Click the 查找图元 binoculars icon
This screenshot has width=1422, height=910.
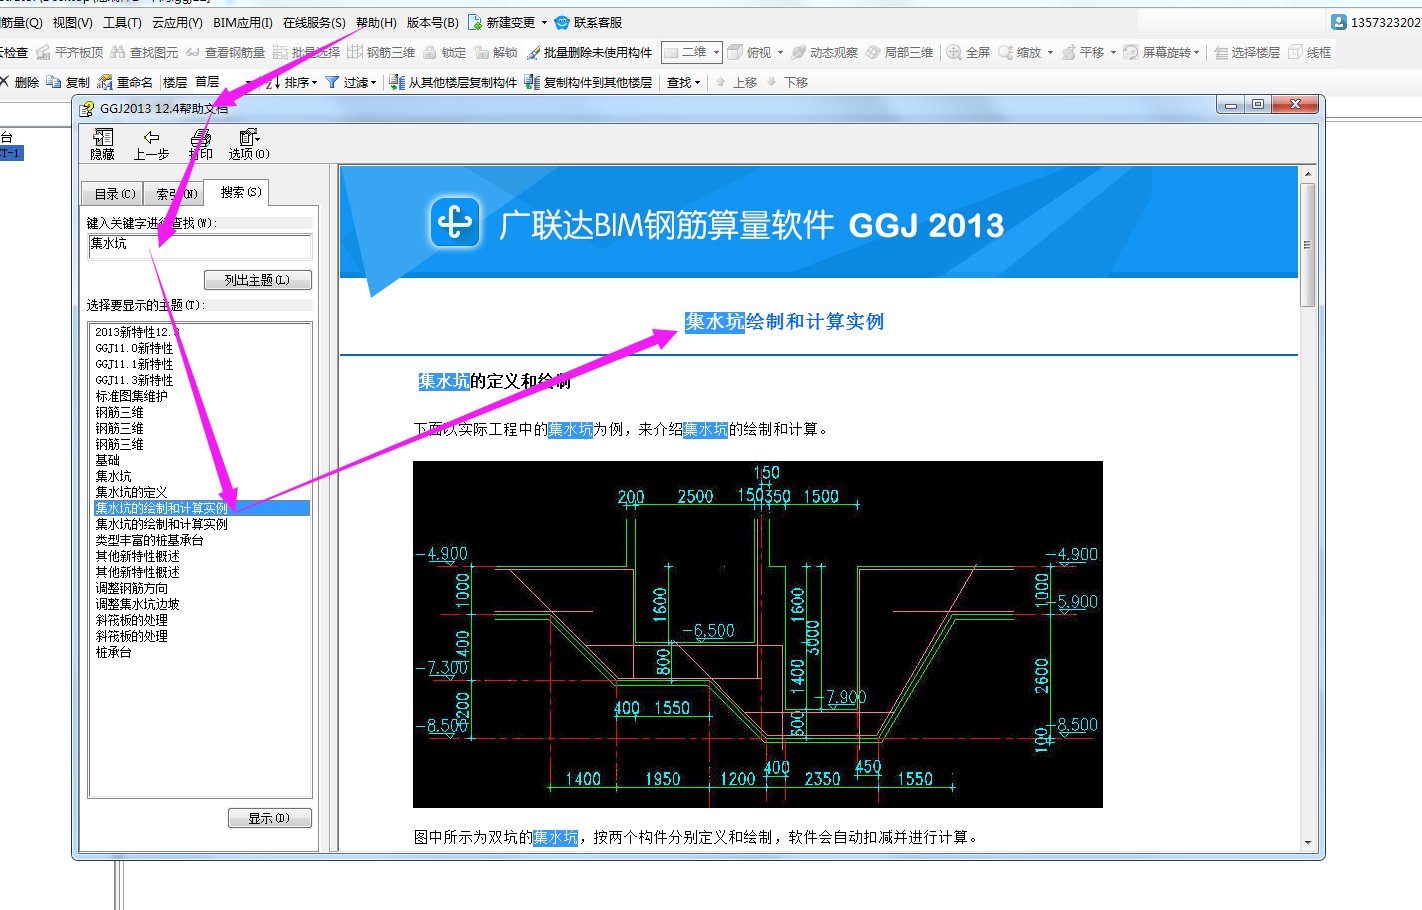[x=118, y=52]
